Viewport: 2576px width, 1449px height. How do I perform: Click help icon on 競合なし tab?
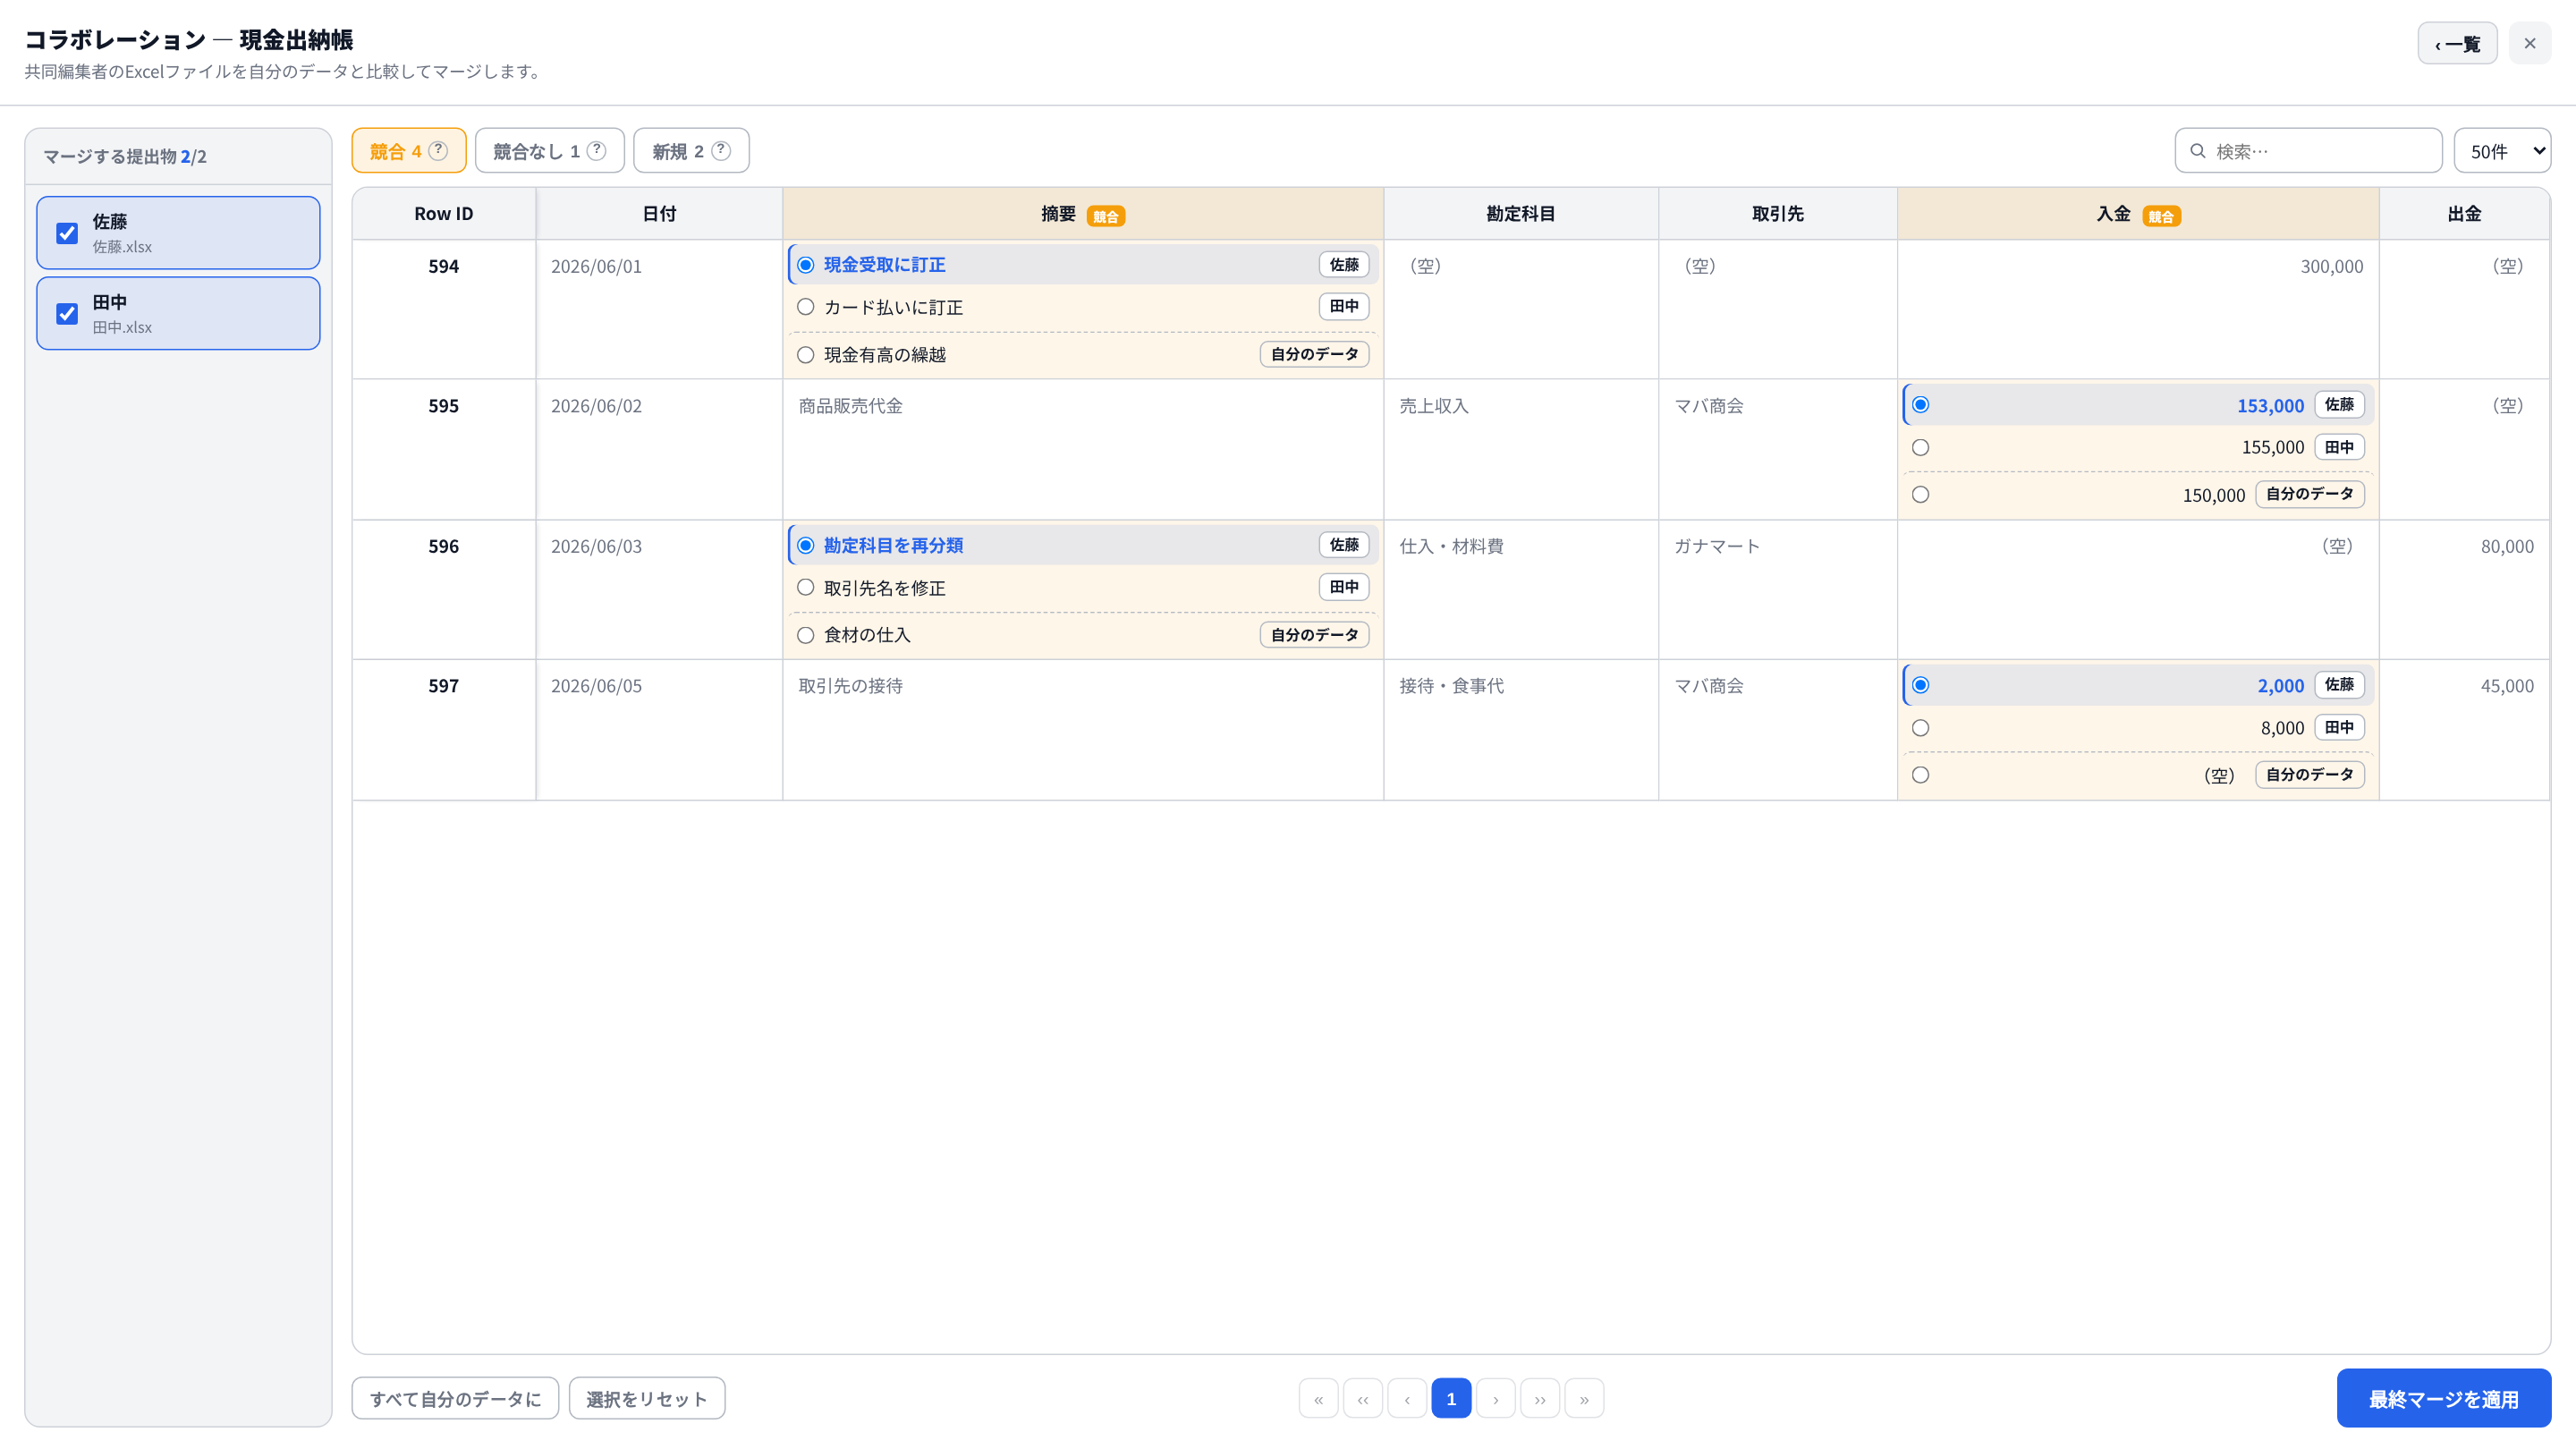(597, 151)
